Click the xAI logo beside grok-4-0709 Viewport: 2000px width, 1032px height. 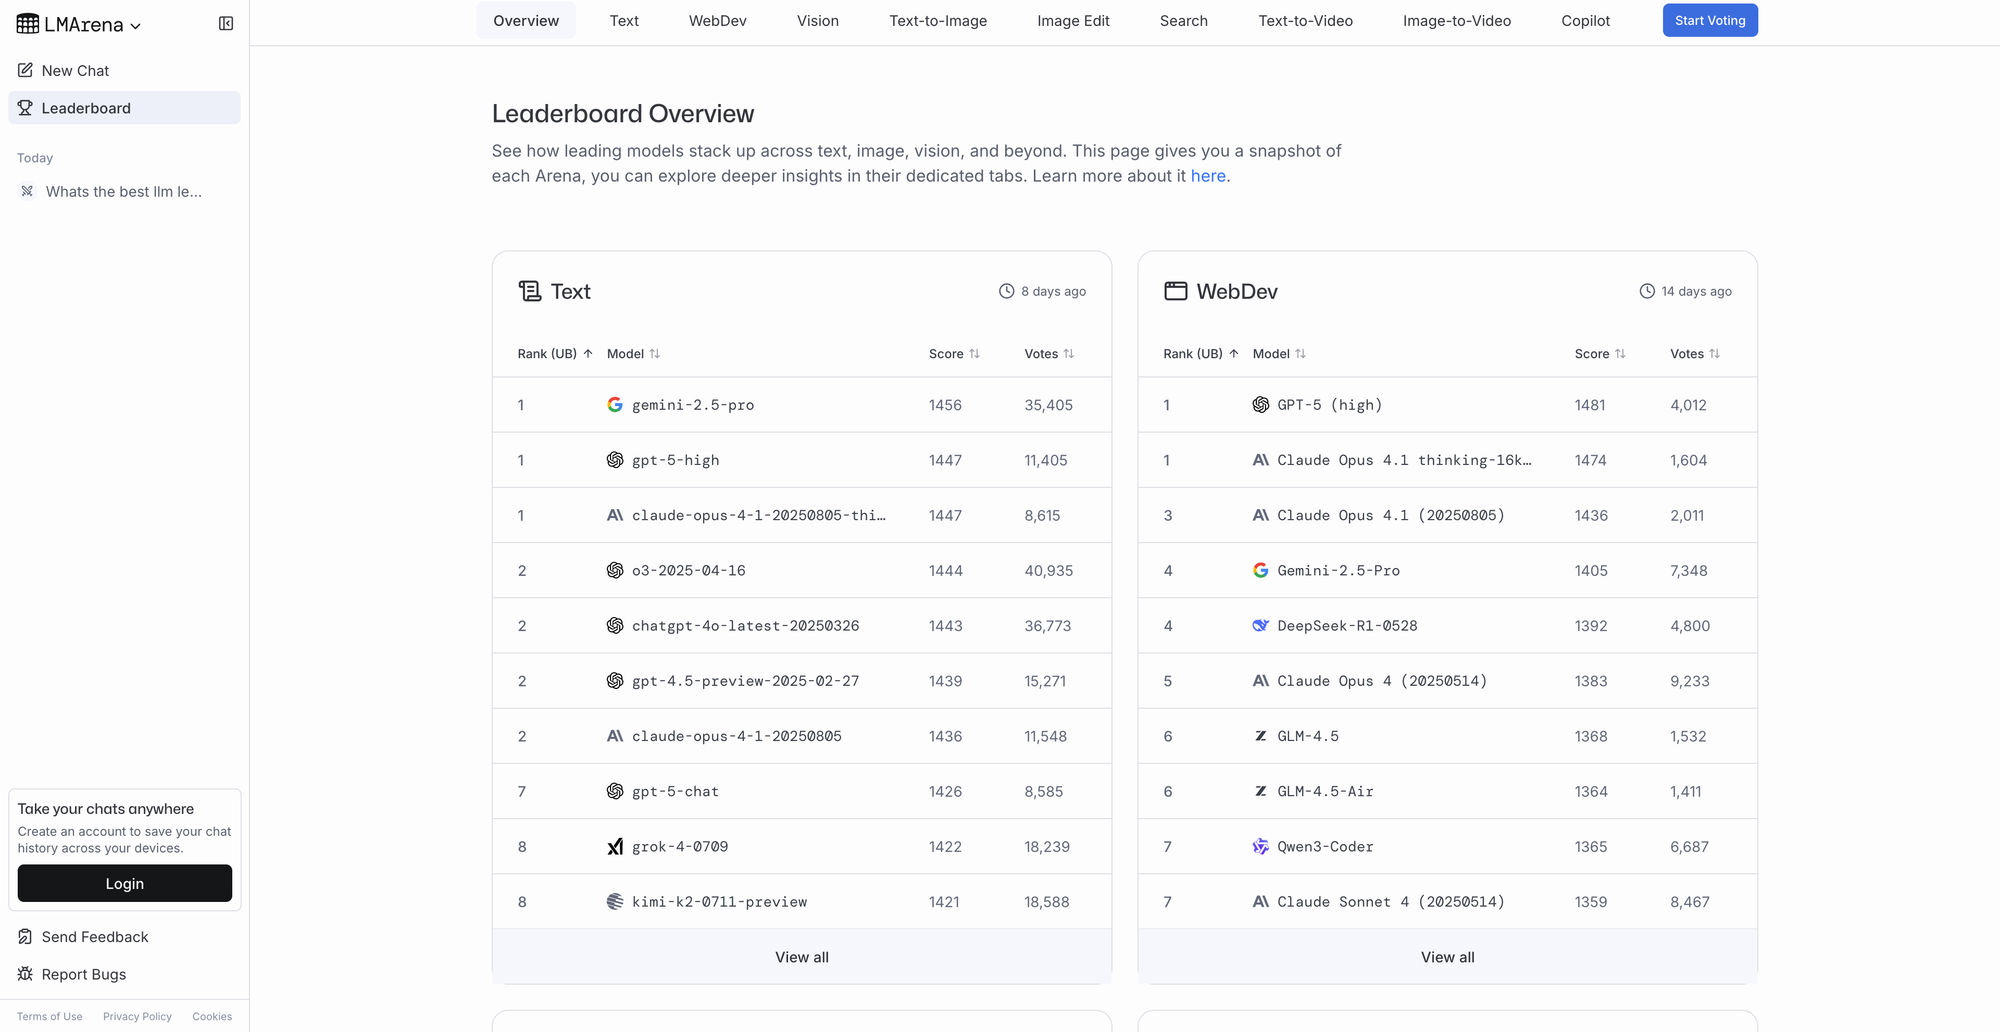tap(615, 847)
